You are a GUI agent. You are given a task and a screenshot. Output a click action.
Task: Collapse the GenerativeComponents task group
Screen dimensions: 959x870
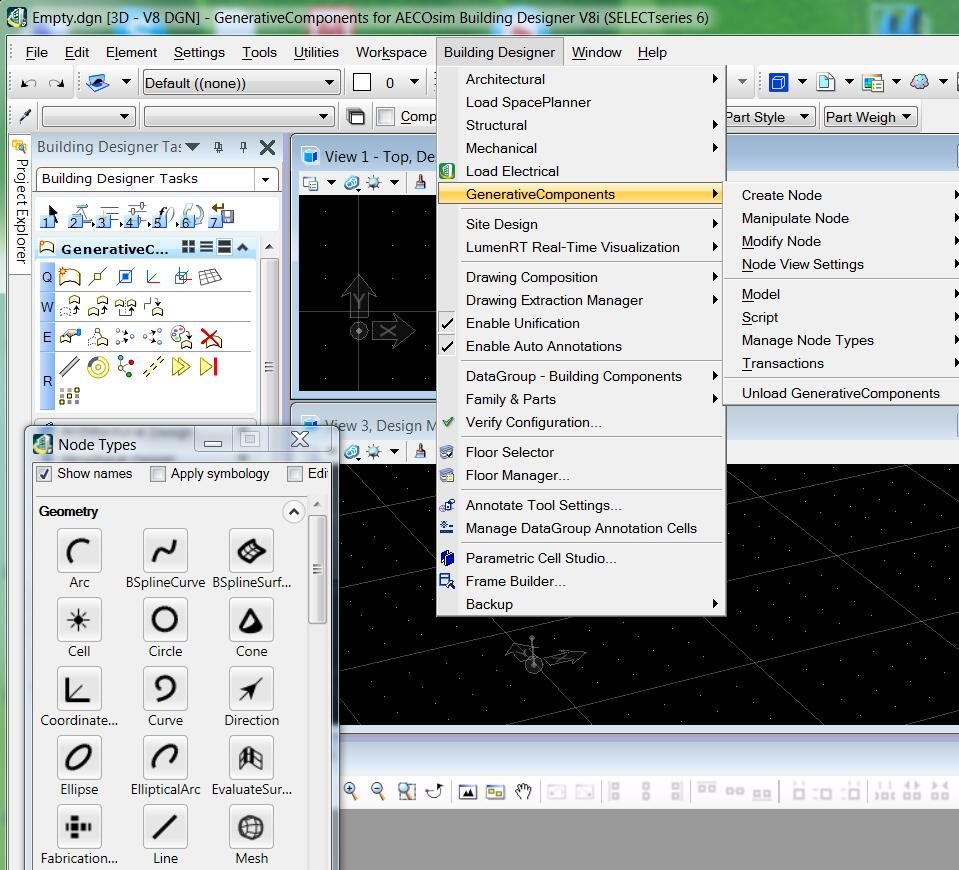click(x=243, y=247)
